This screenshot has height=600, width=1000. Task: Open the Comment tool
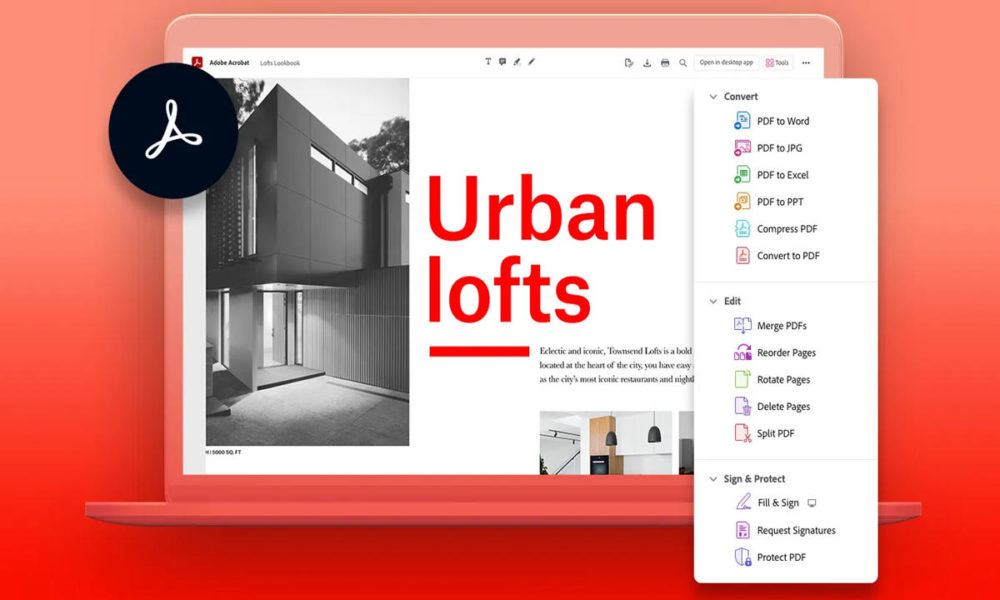503,62
